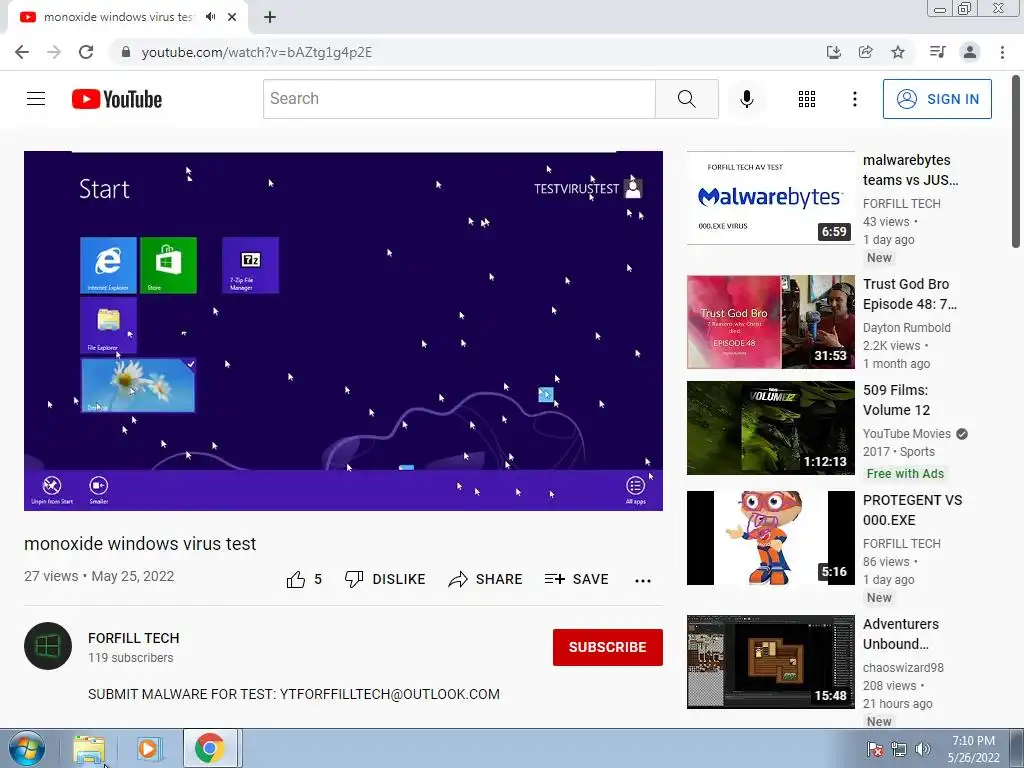Click the address bar URL
The image size is (1024, 768).
click(257, 52)
